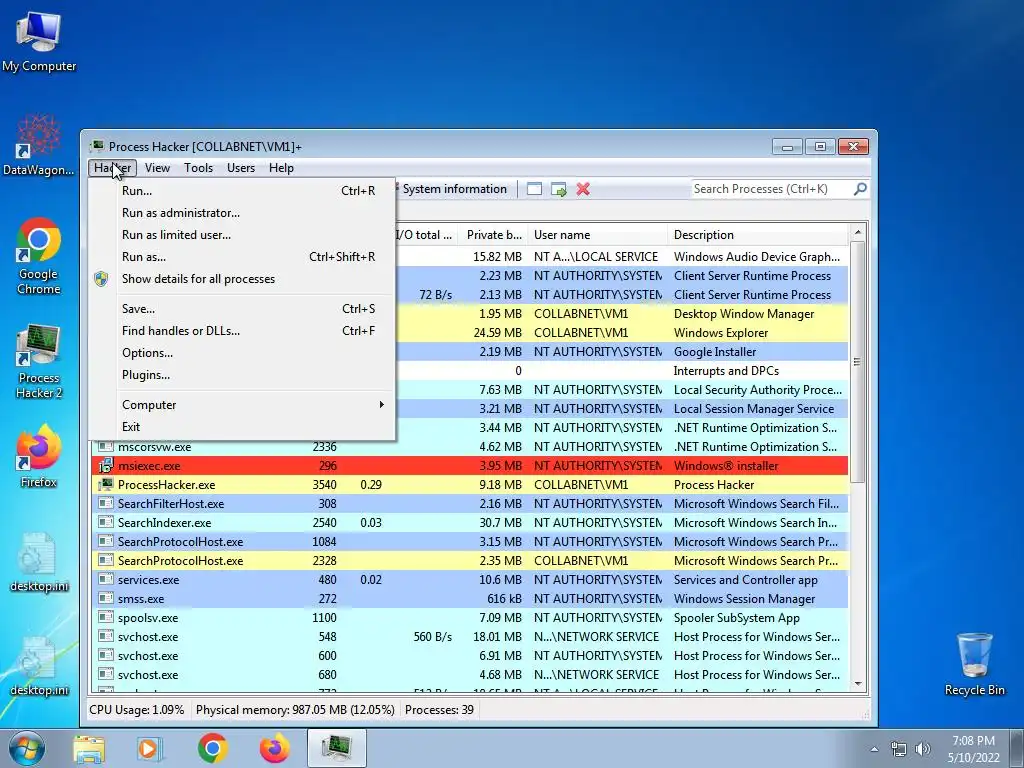Launch Chrome from the taskbar
Image resolution: width=1024 pixels, height=768 pixels.
[213, 748]
